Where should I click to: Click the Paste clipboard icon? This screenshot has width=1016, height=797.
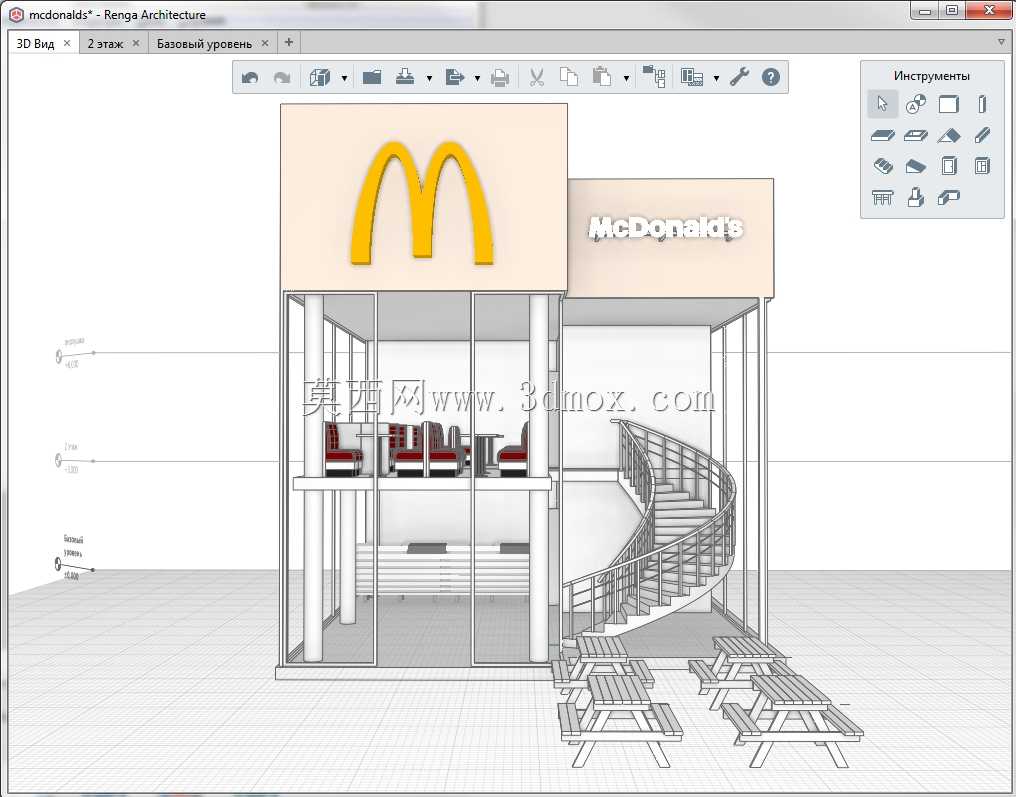(602, 77)
